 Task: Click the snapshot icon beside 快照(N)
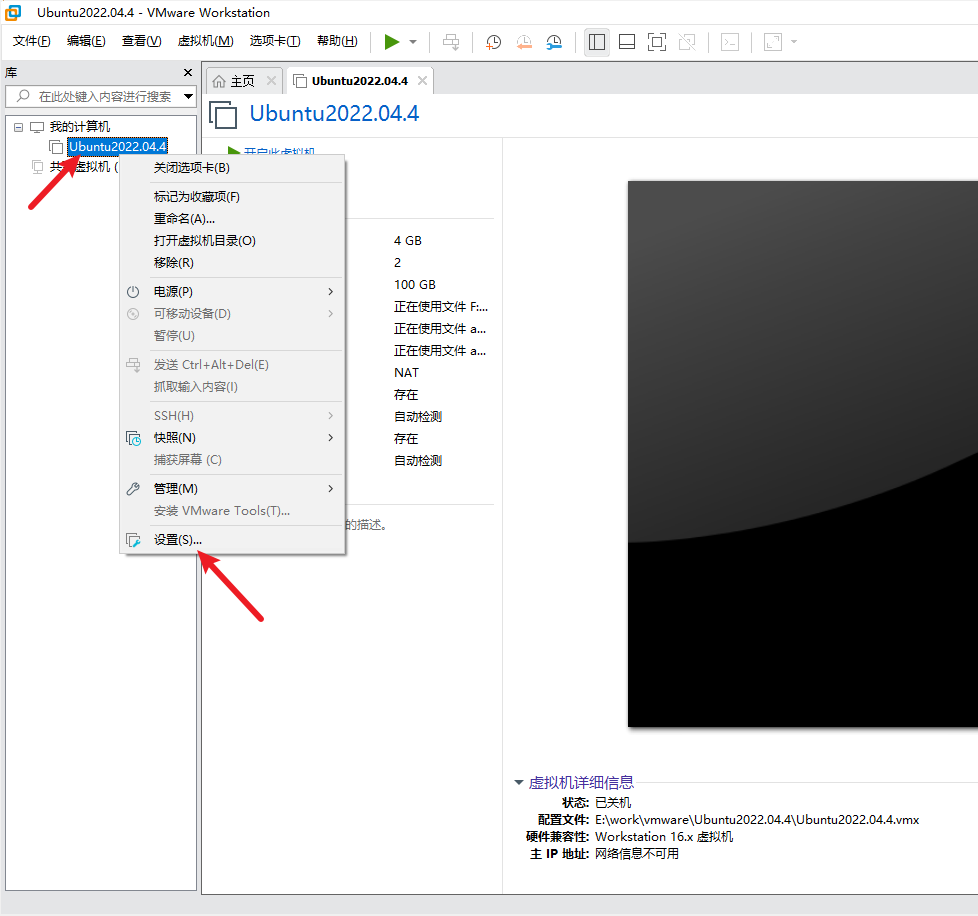pos(133,438)
